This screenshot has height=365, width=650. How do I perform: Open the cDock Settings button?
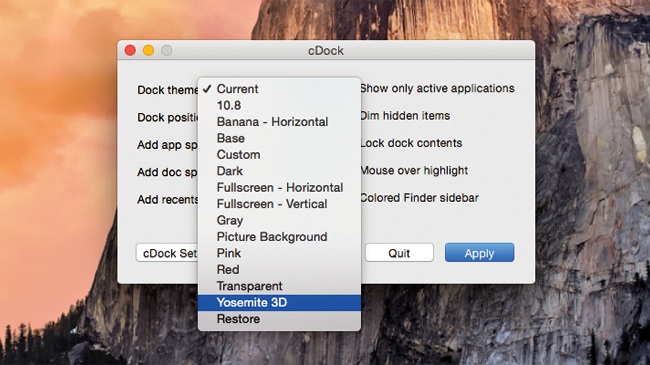tap(167, 253)
